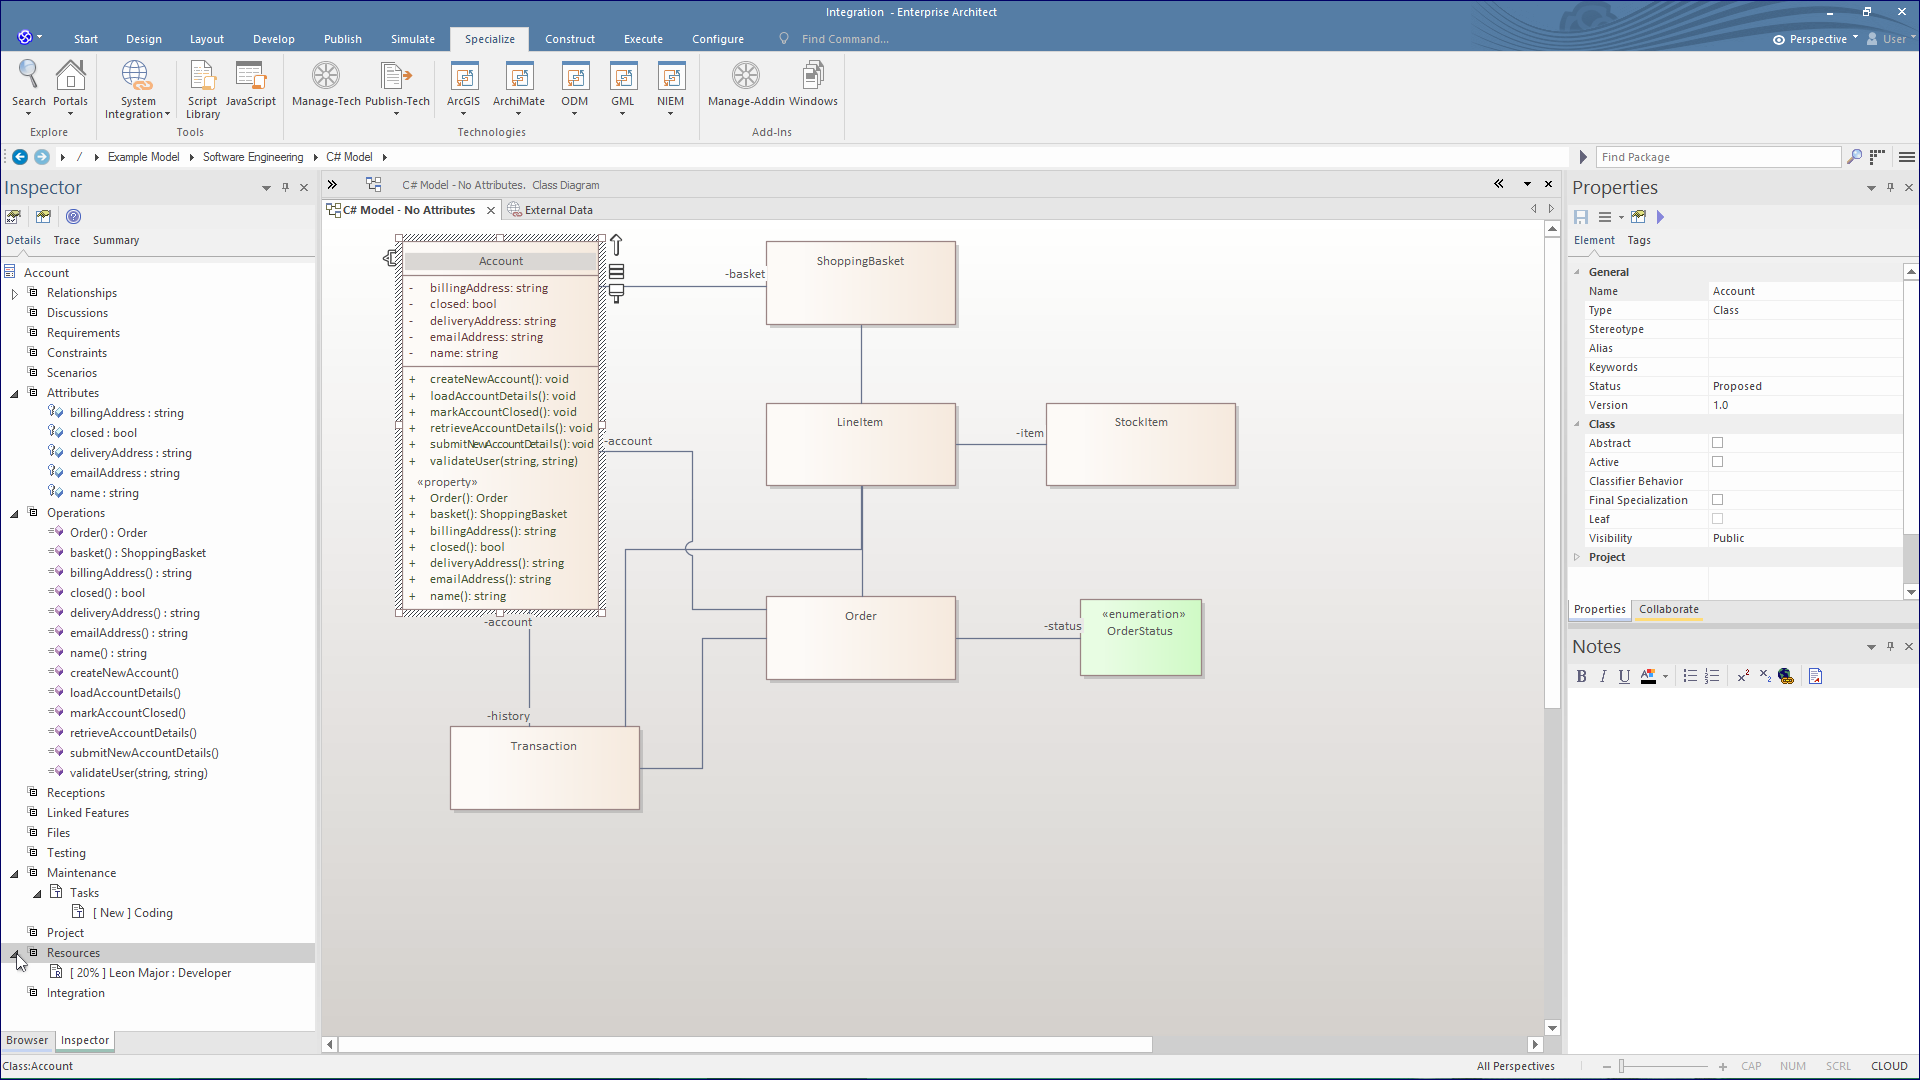Expand the Project section in Properties
The width and height of the screenshot is (1920, 1080).
click(x=1577, y=558)
